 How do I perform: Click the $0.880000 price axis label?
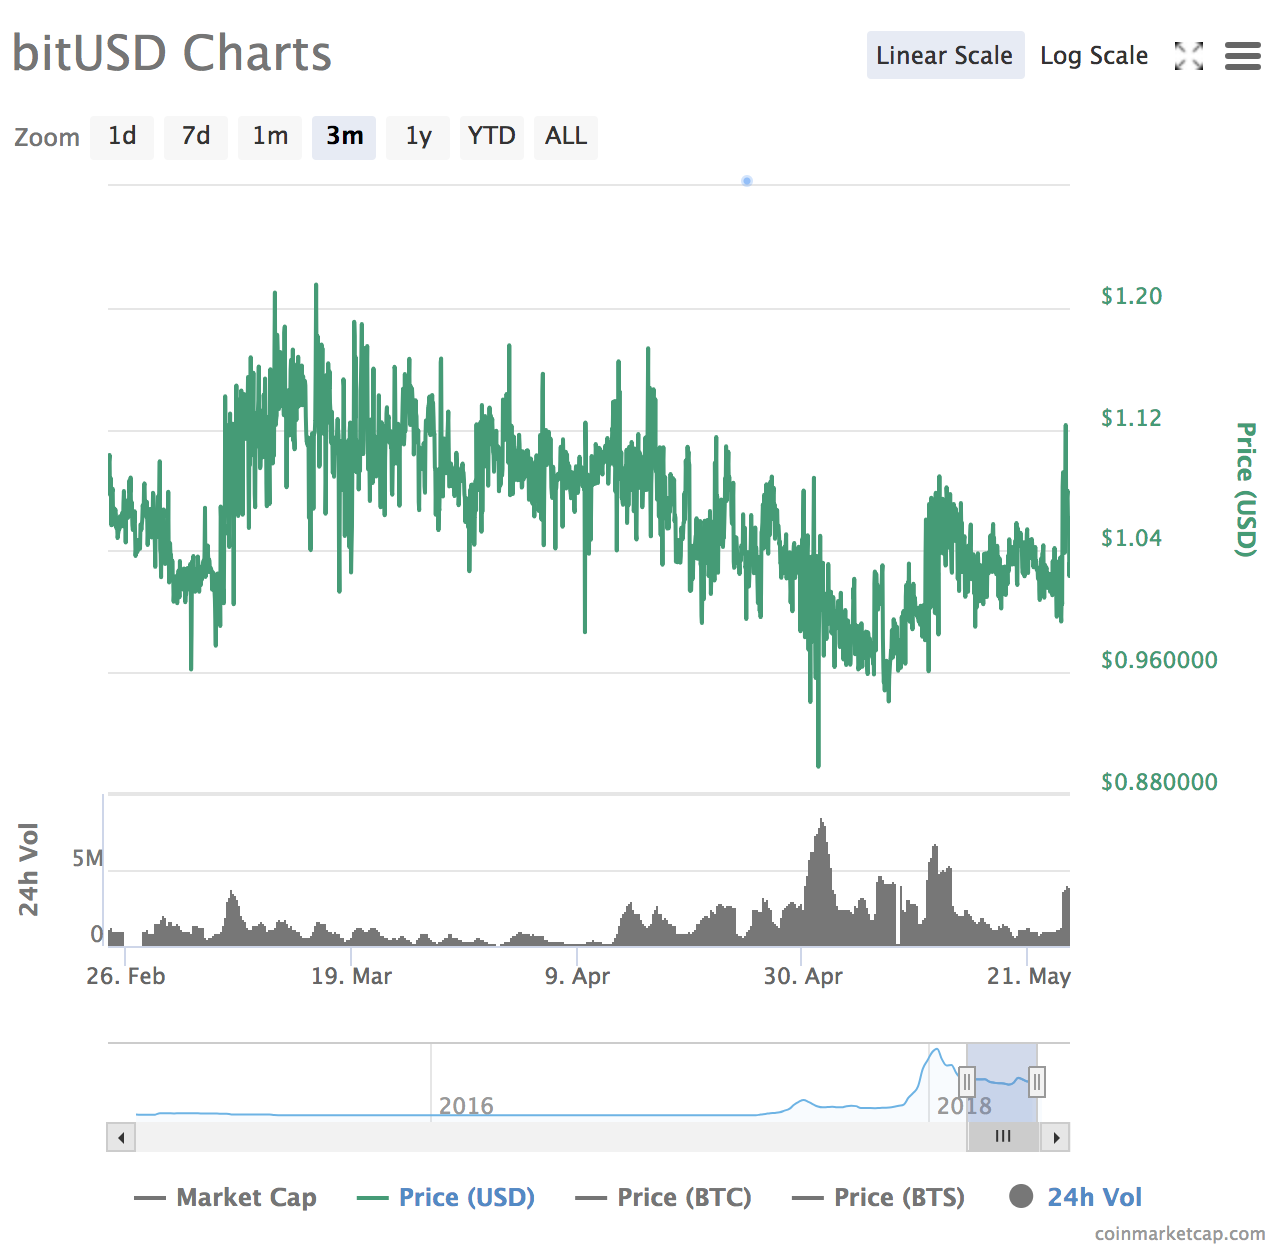pyautogui.click(x=1159, y=782)
